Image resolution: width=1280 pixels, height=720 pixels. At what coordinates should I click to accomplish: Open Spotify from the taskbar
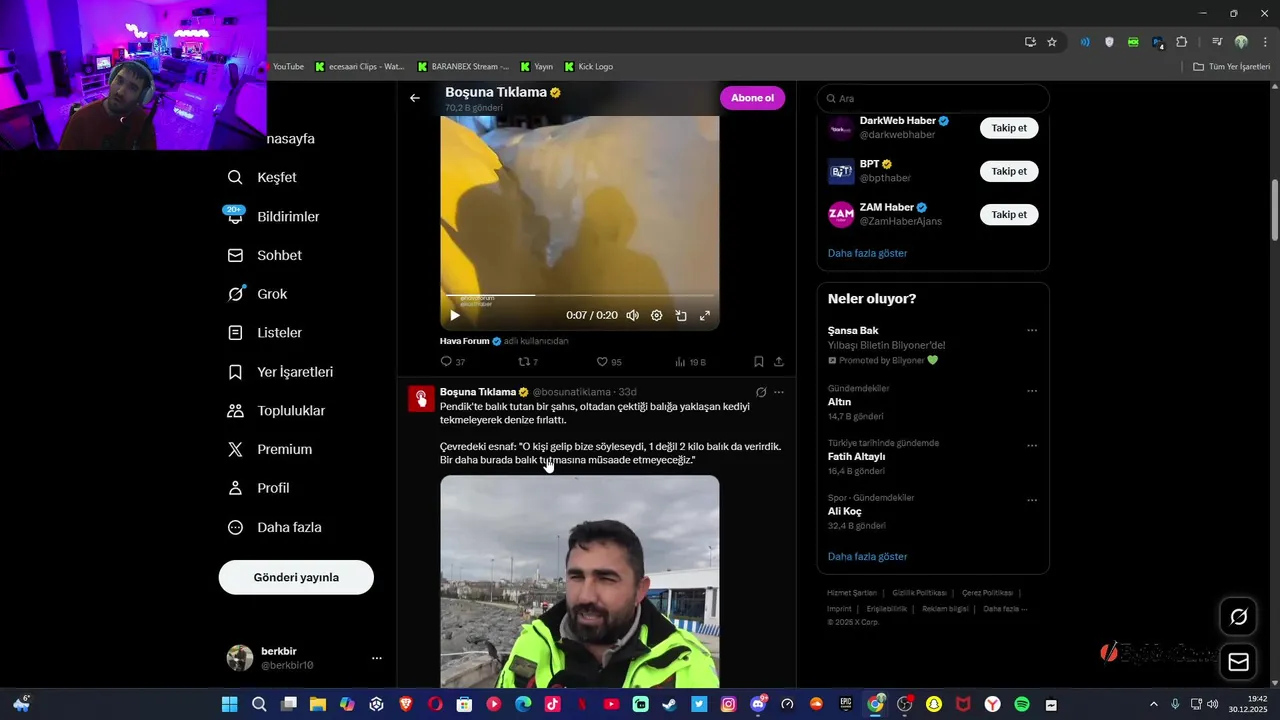[x=1022, y=704]
